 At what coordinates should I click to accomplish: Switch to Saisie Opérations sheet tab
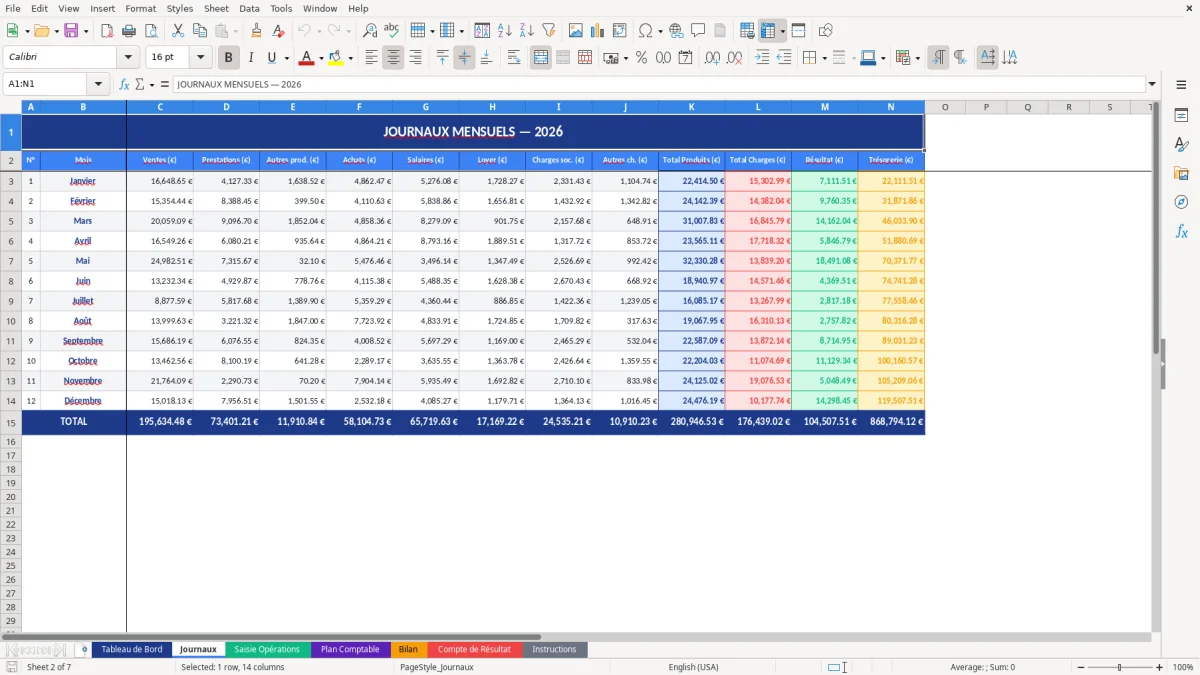point(267,650)
